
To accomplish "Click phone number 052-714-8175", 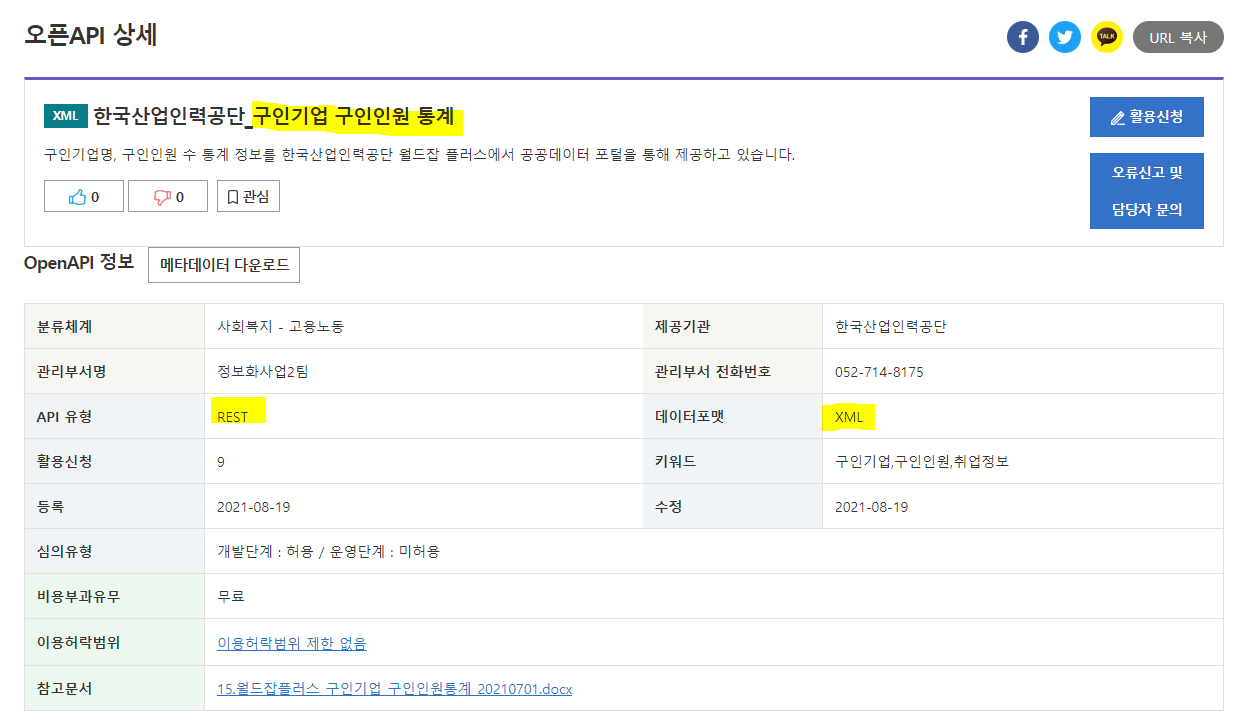I will pyautogui.click(x=879, y=372).
